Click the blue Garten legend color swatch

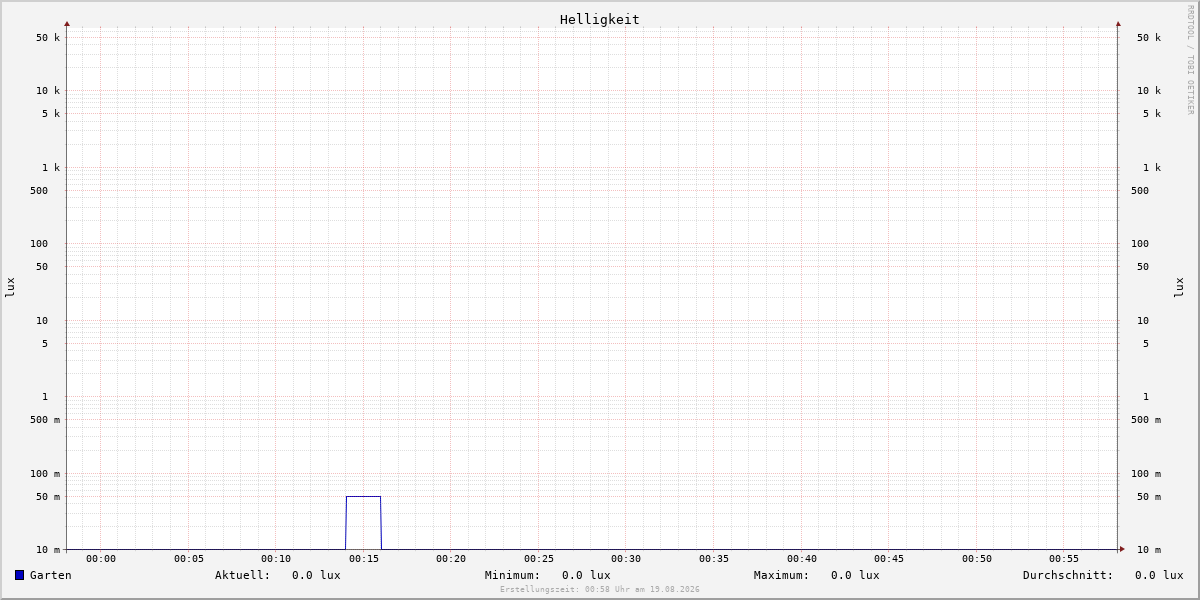click(19, 575)
